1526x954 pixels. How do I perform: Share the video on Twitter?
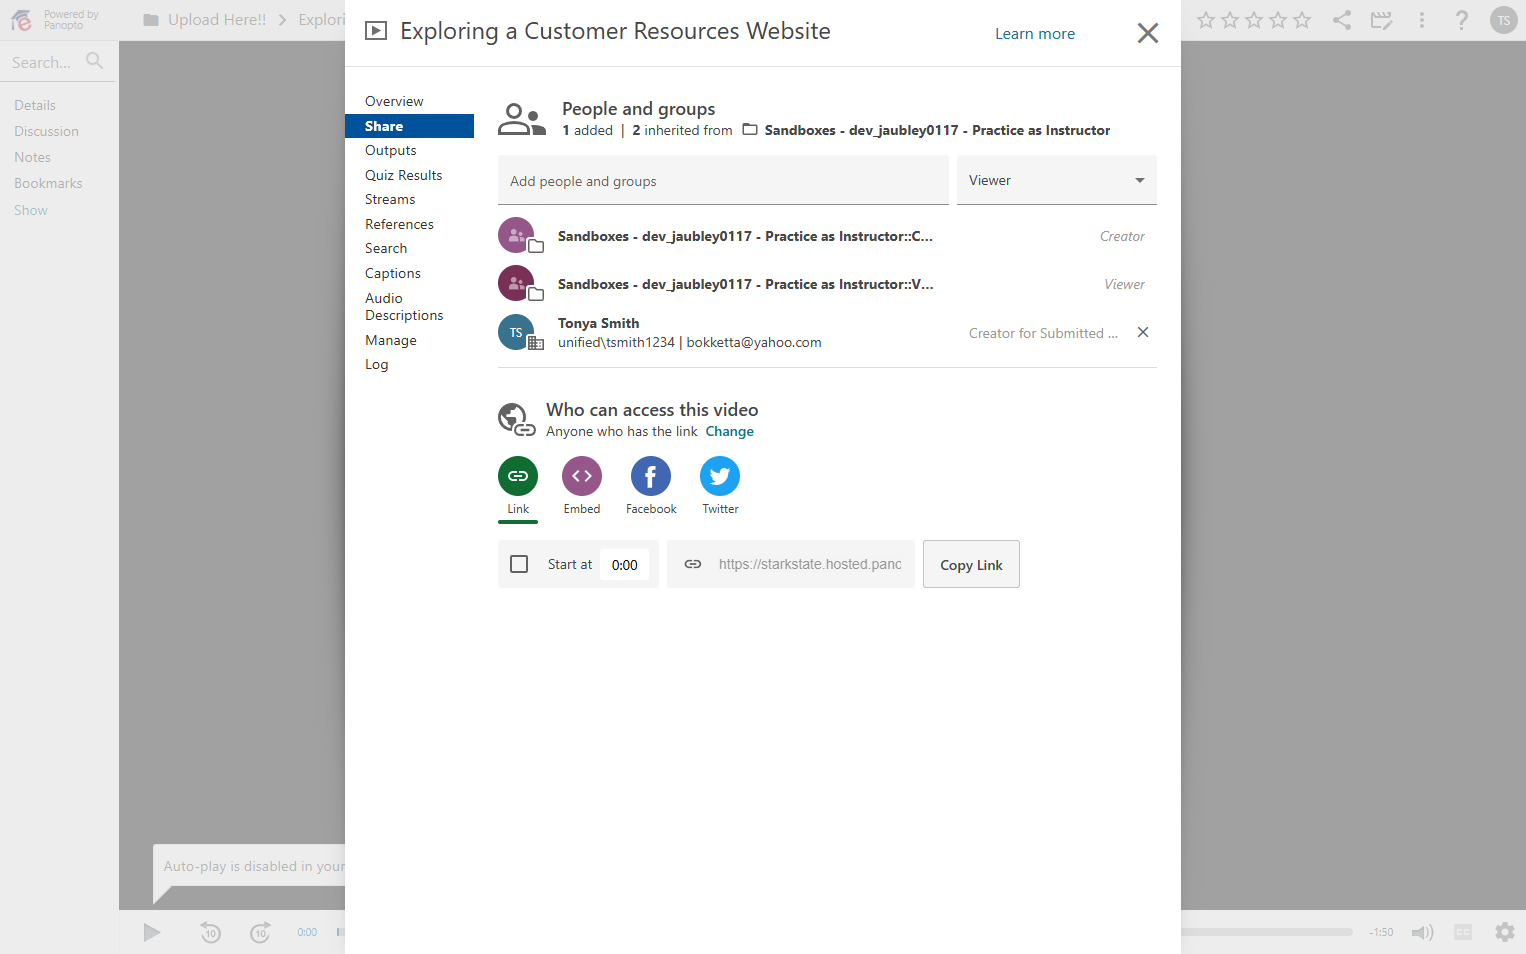tap(720, 476)
